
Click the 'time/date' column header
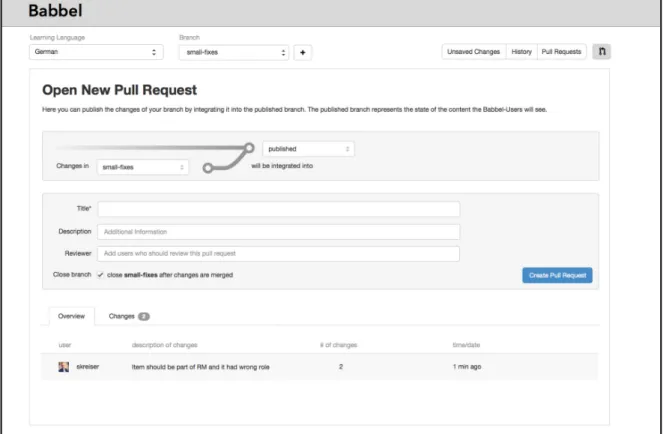(x=466, y=345)
